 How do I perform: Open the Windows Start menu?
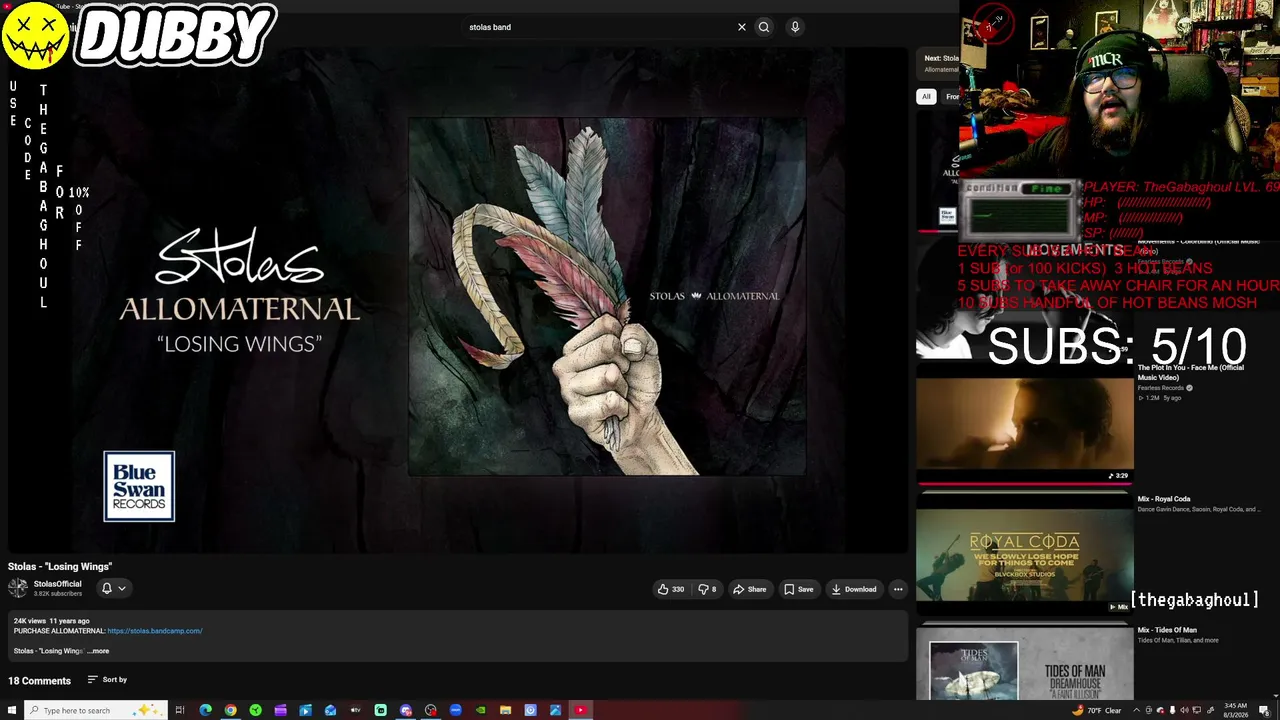(12, 710)
